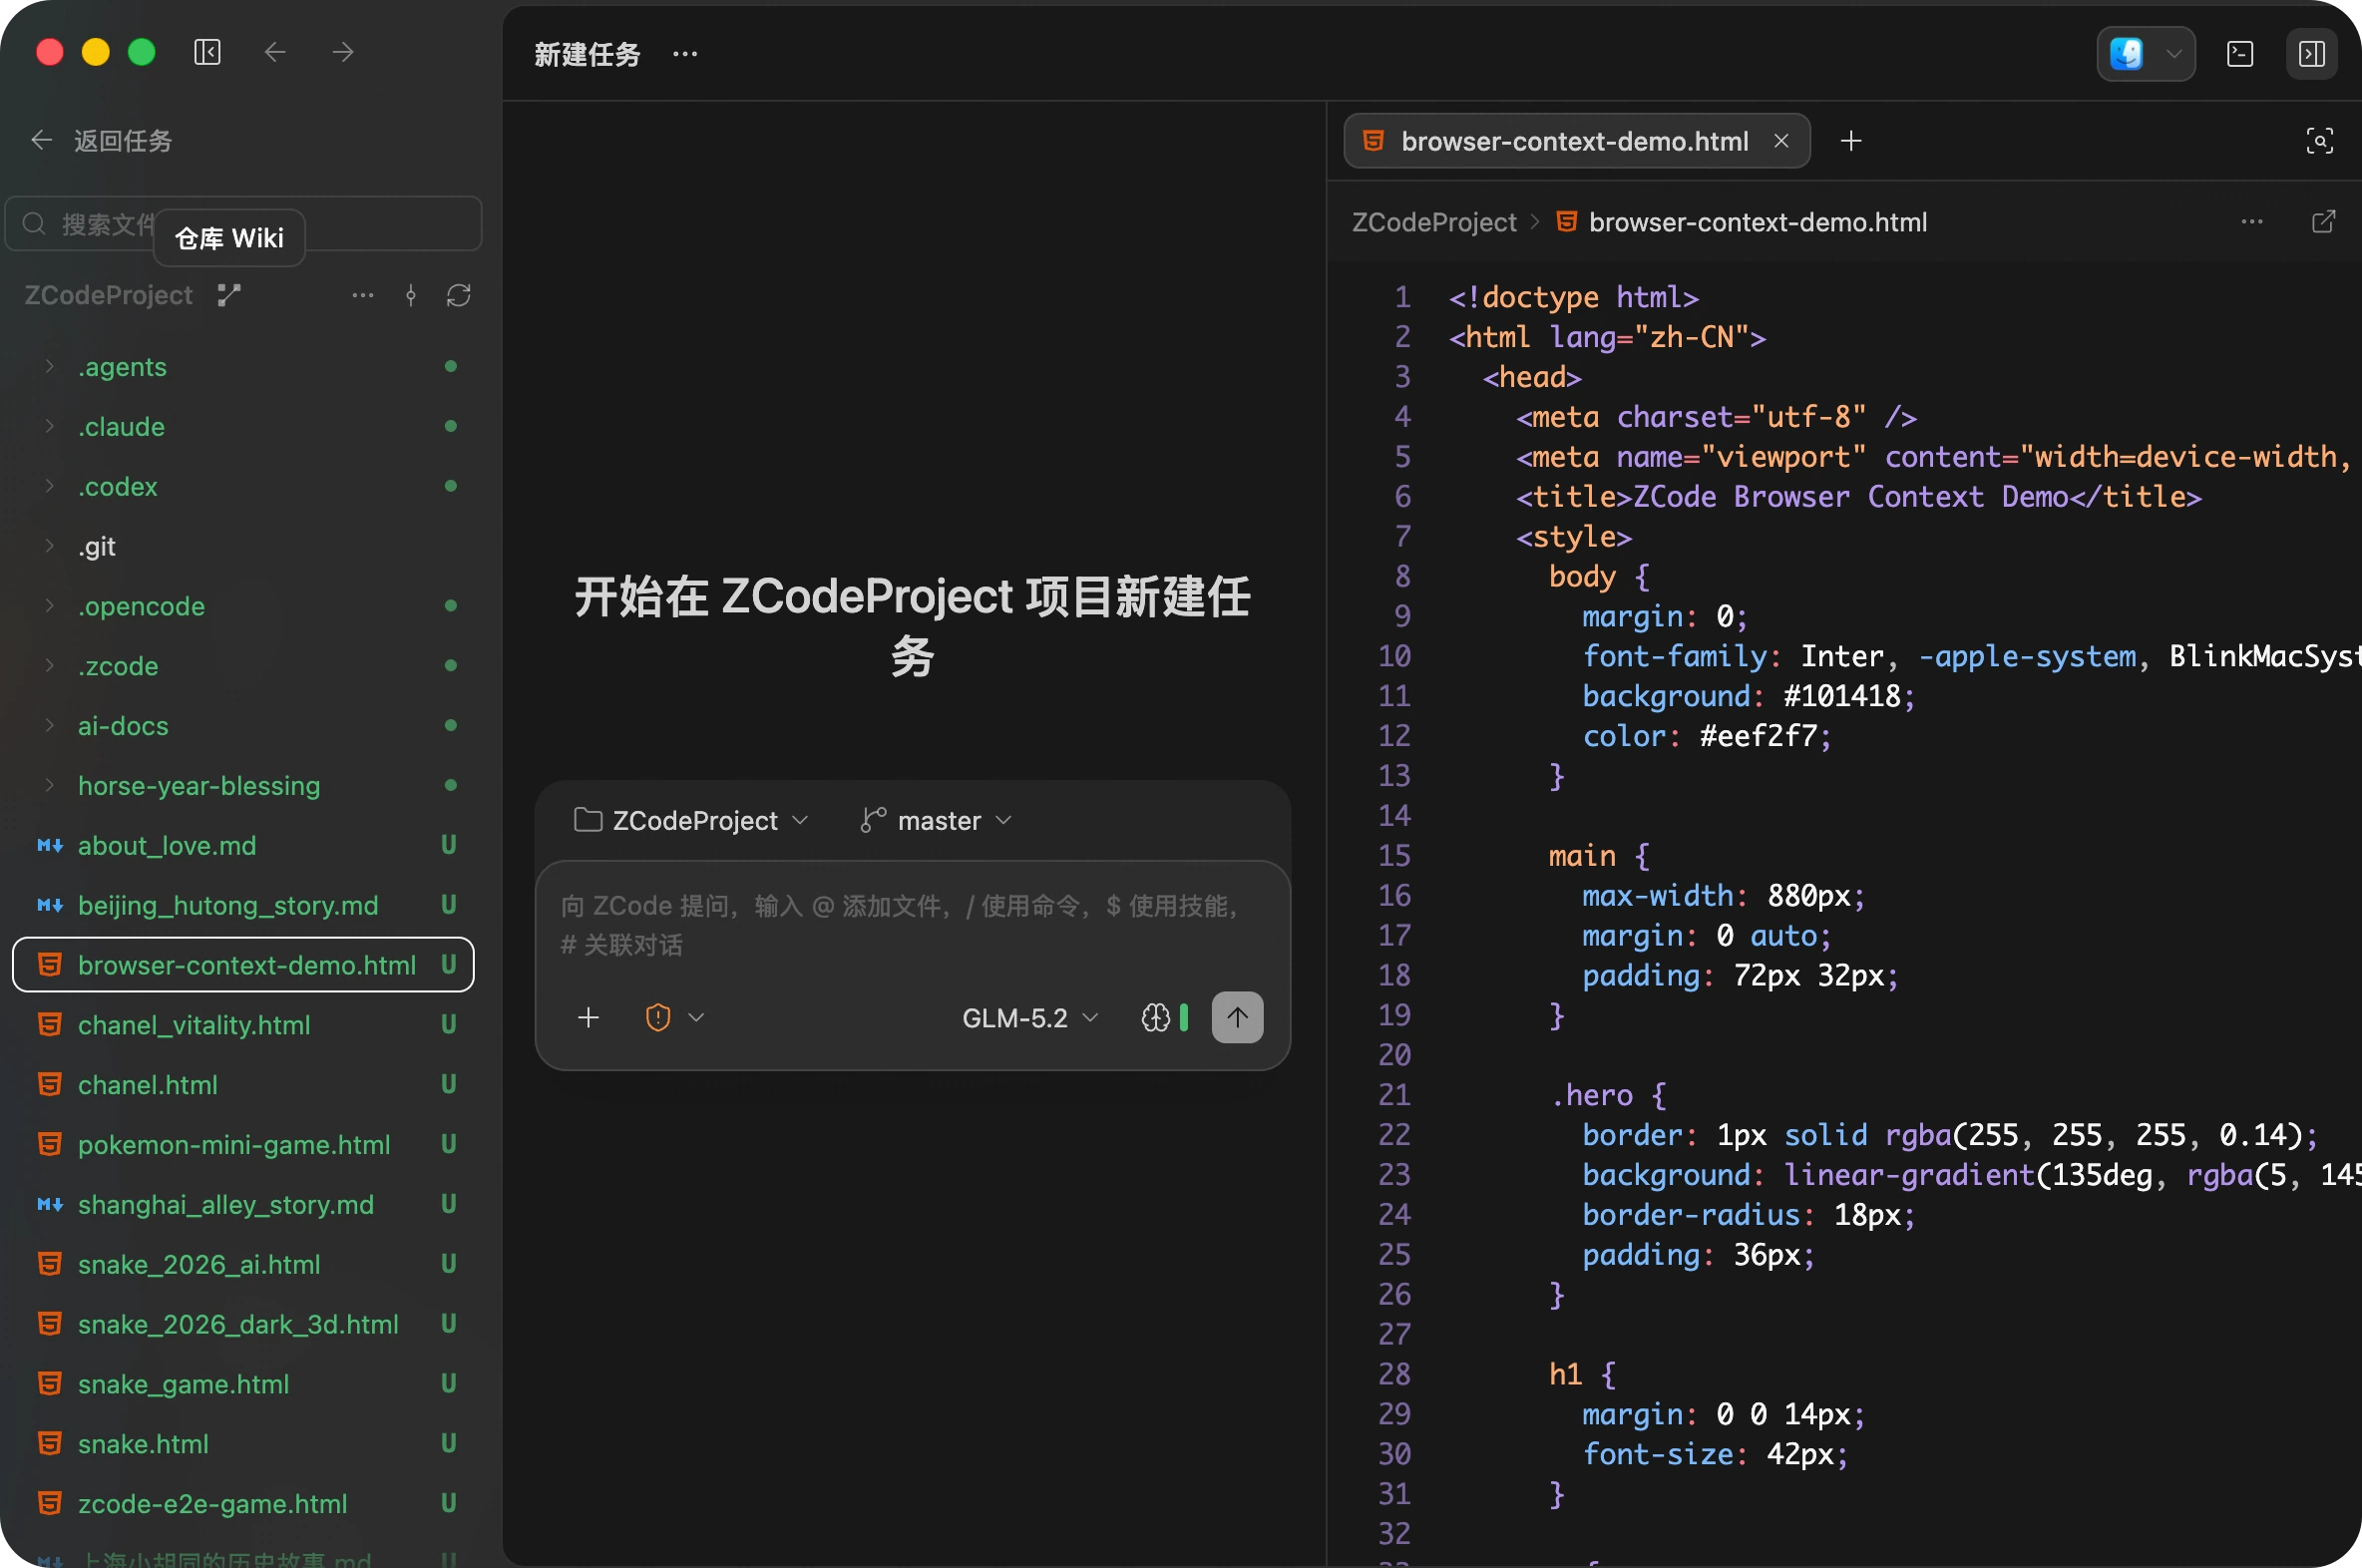2362x1568 pixels.
Task: Click the 搜索文件 search field
Action: point(244,223)
